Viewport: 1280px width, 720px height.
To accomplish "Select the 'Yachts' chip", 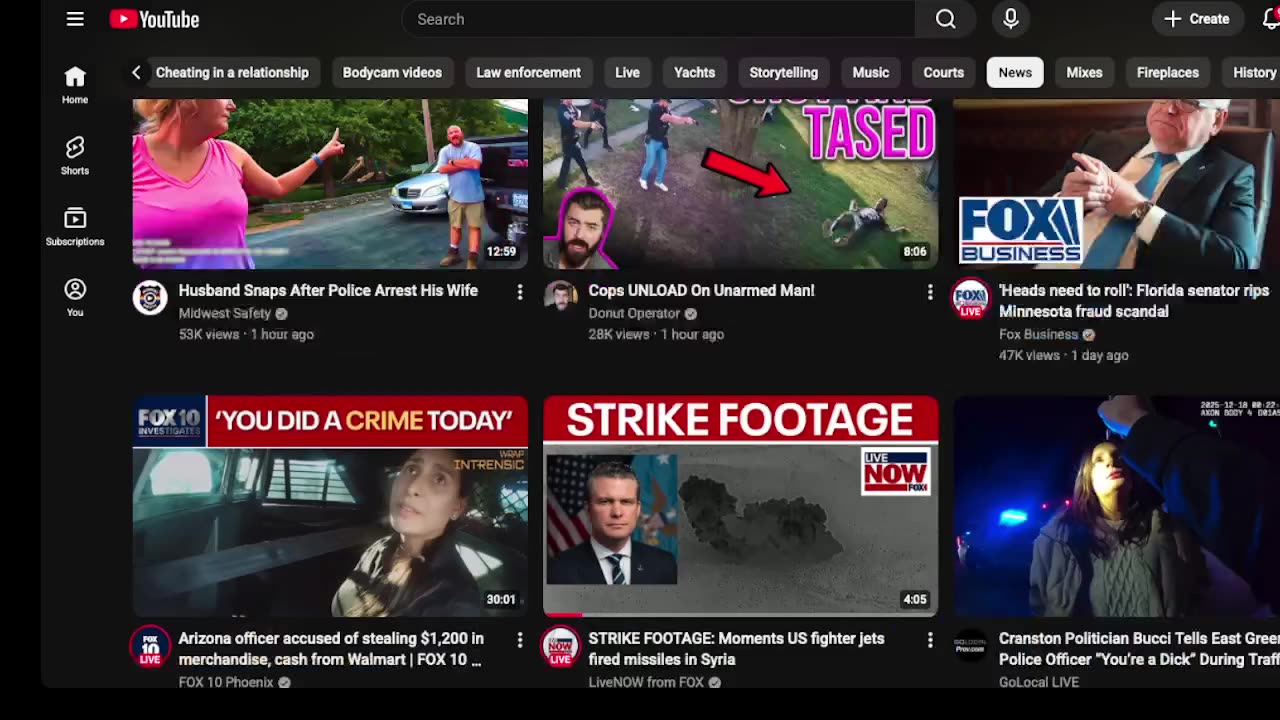I will pos(694,72).
